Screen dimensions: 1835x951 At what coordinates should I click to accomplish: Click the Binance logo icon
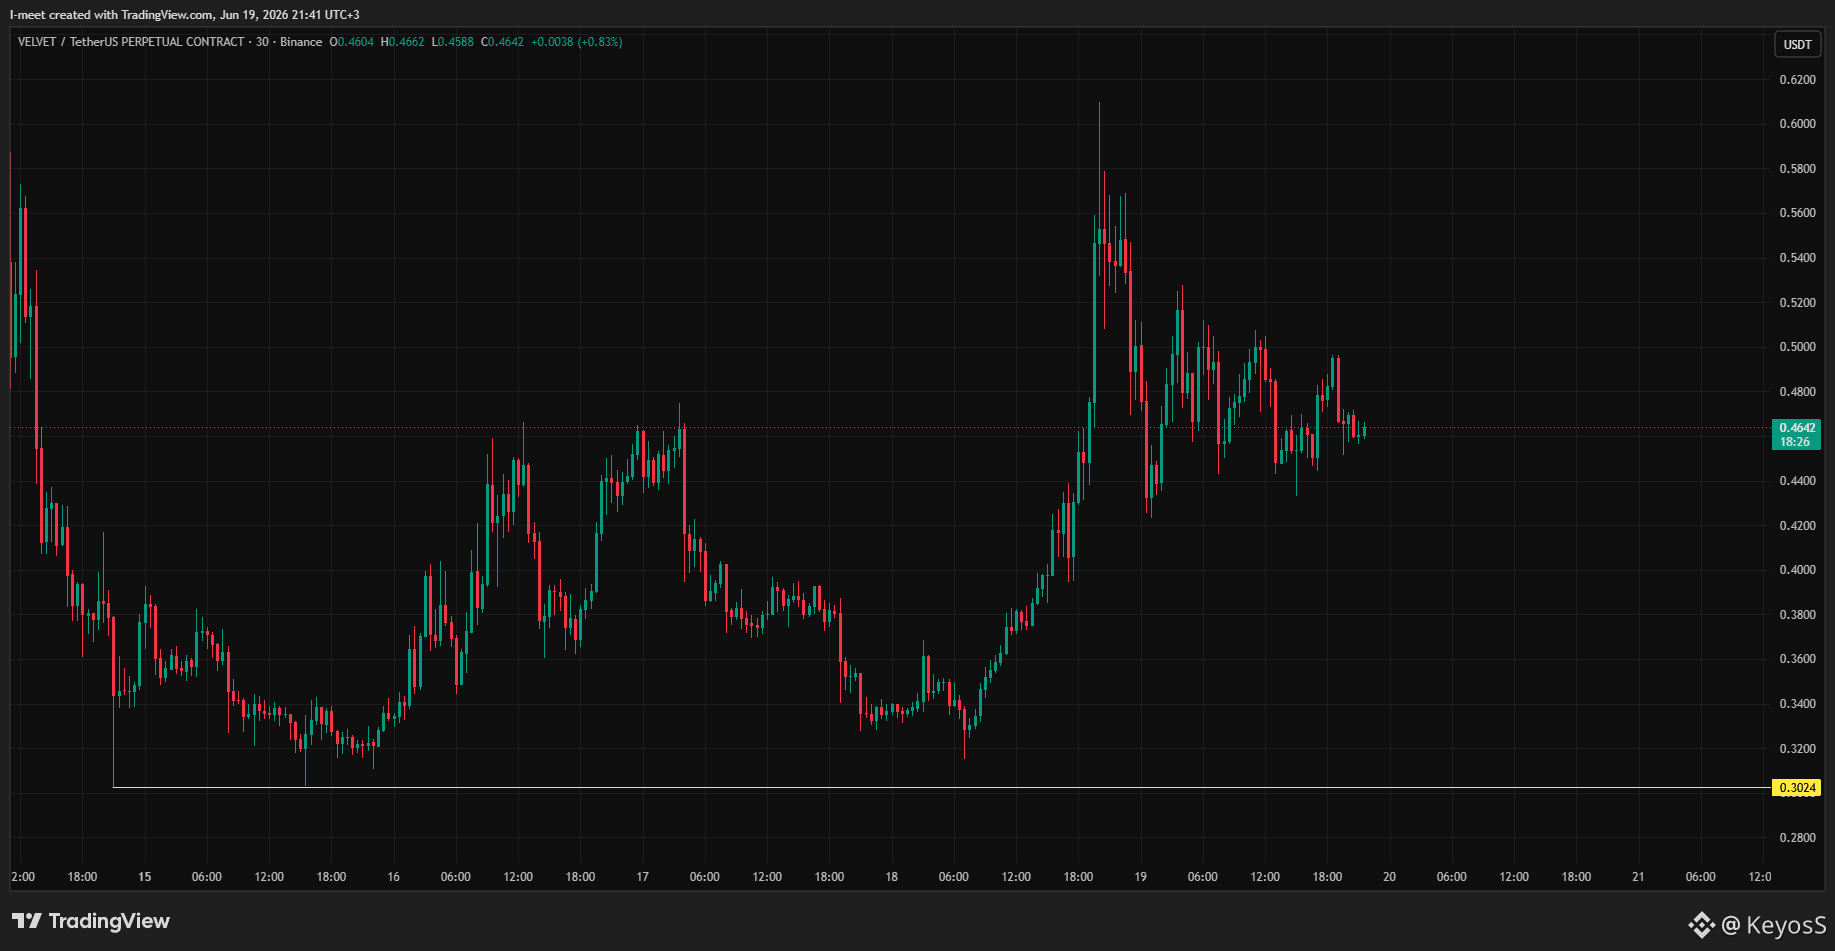coord(1701,925)
